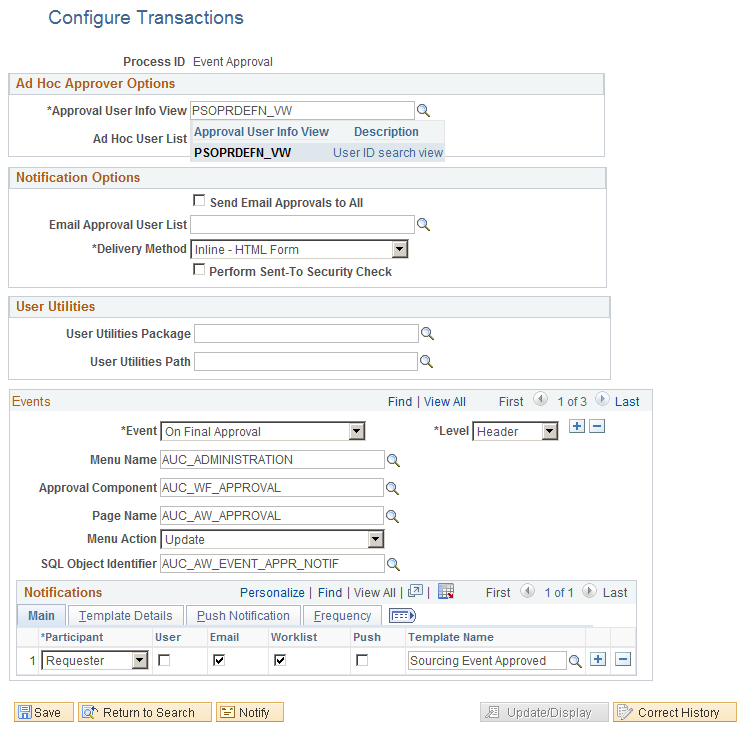The height and width of the screenshot is (739, 749).
Task: Click Template Name input field
Action: point(487,661)
